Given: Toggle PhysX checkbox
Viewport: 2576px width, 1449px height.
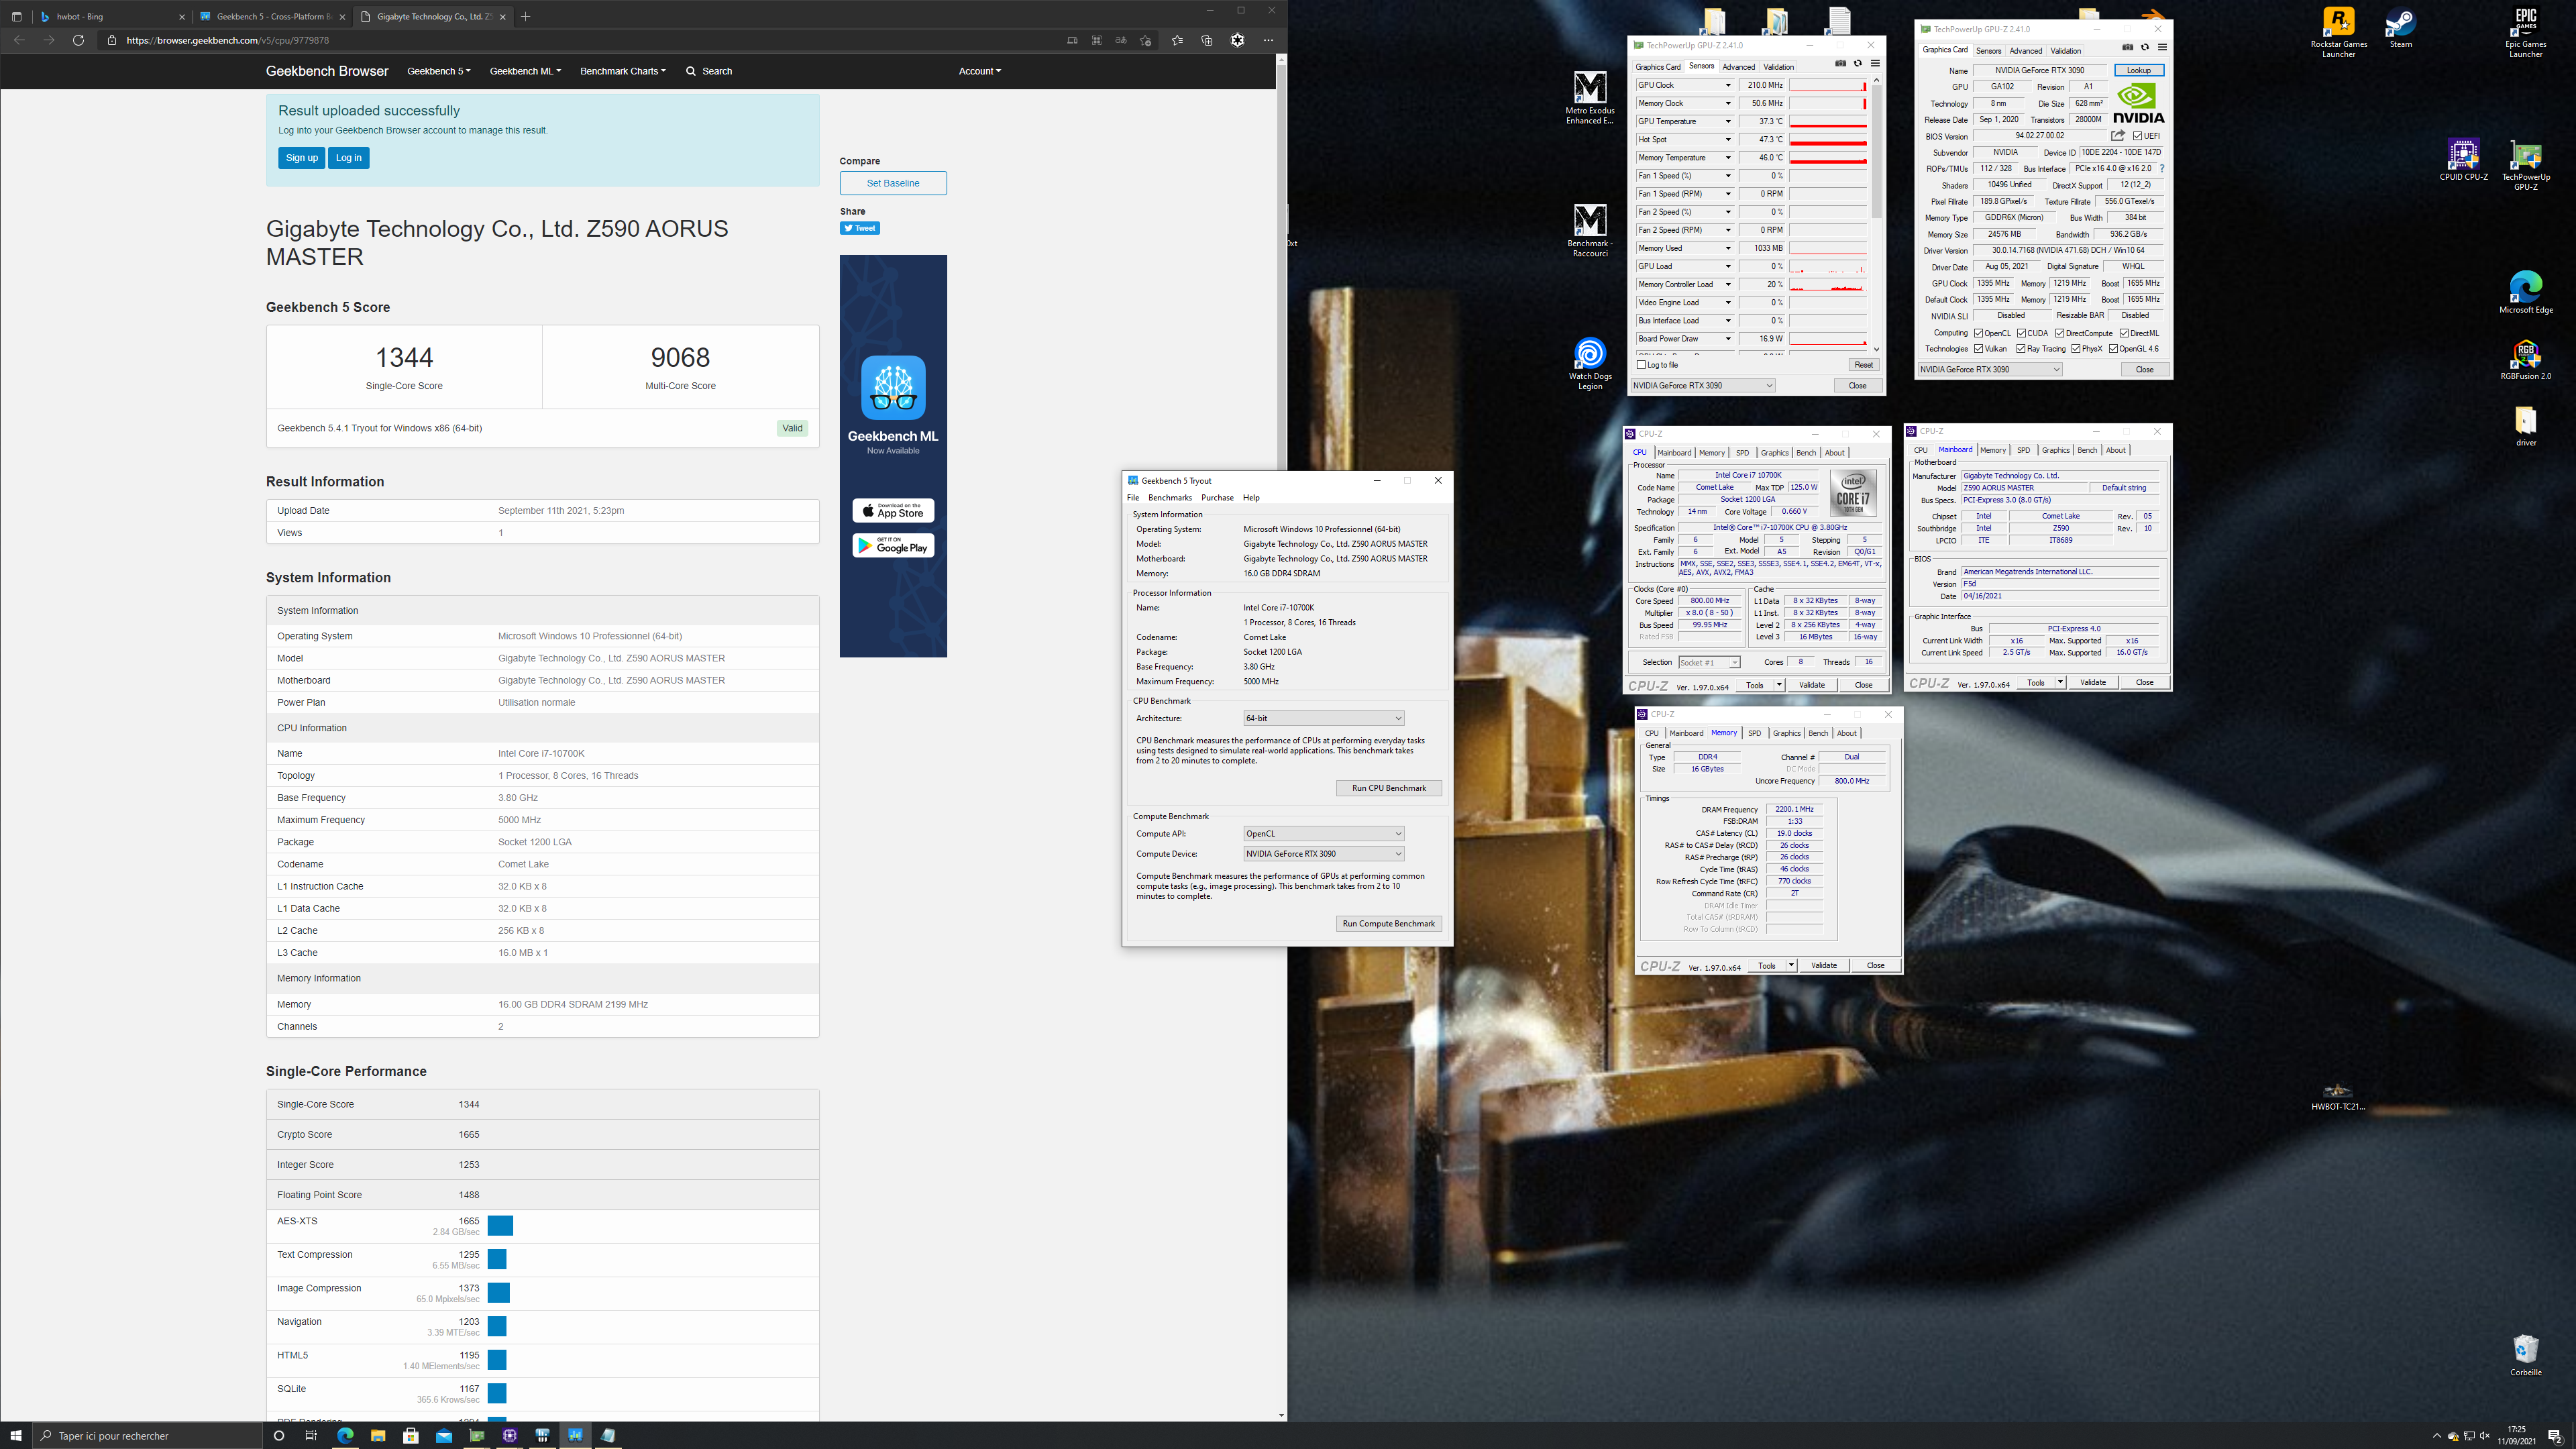Looking at the screenshot, I should point(2075,349).
